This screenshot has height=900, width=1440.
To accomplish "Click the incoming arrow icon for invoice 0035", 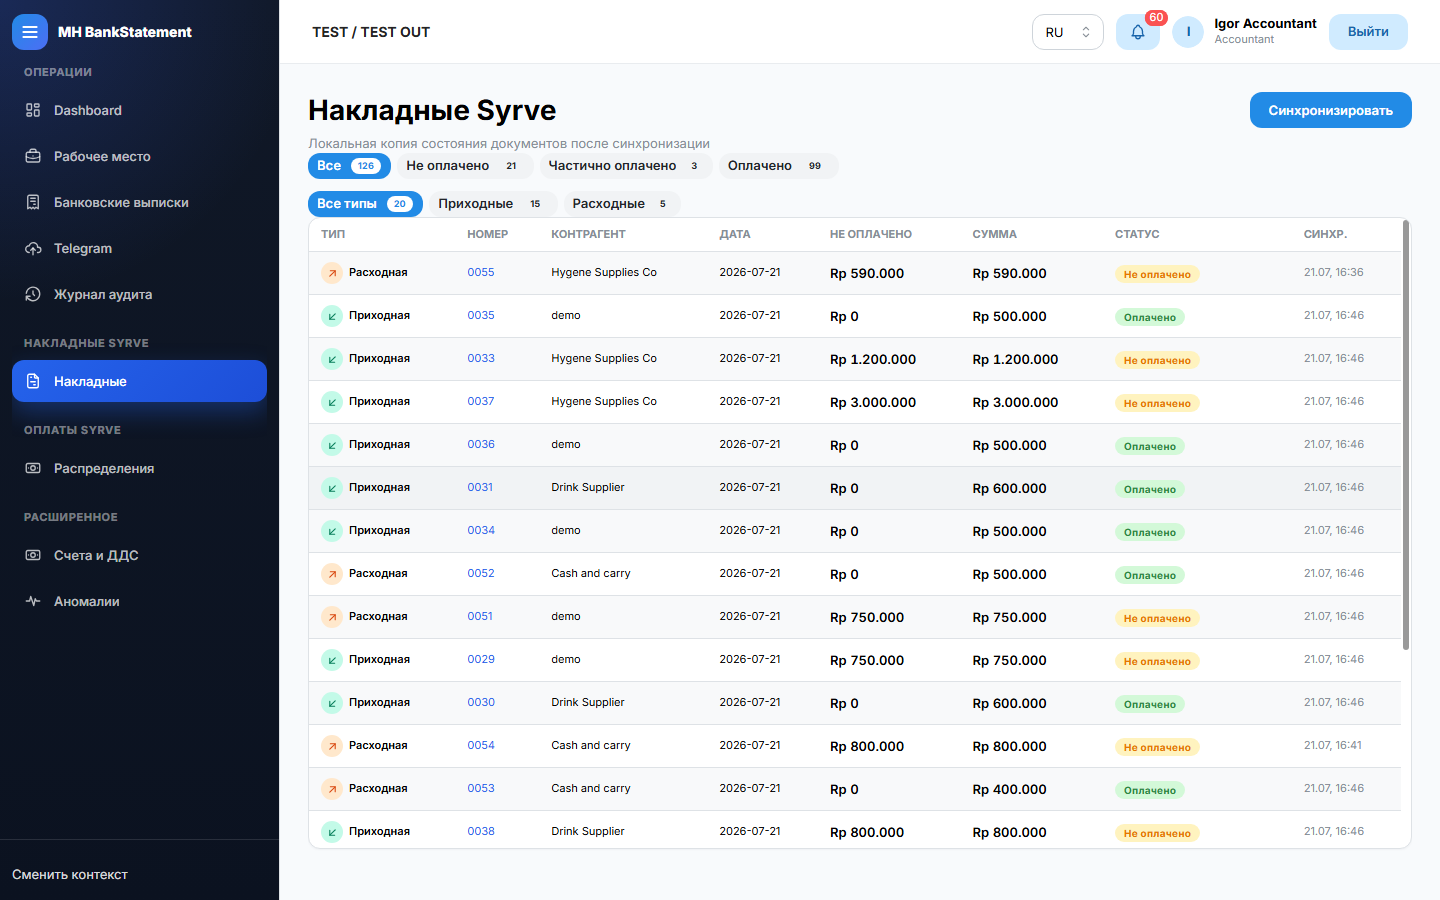I will pos(332,316).
